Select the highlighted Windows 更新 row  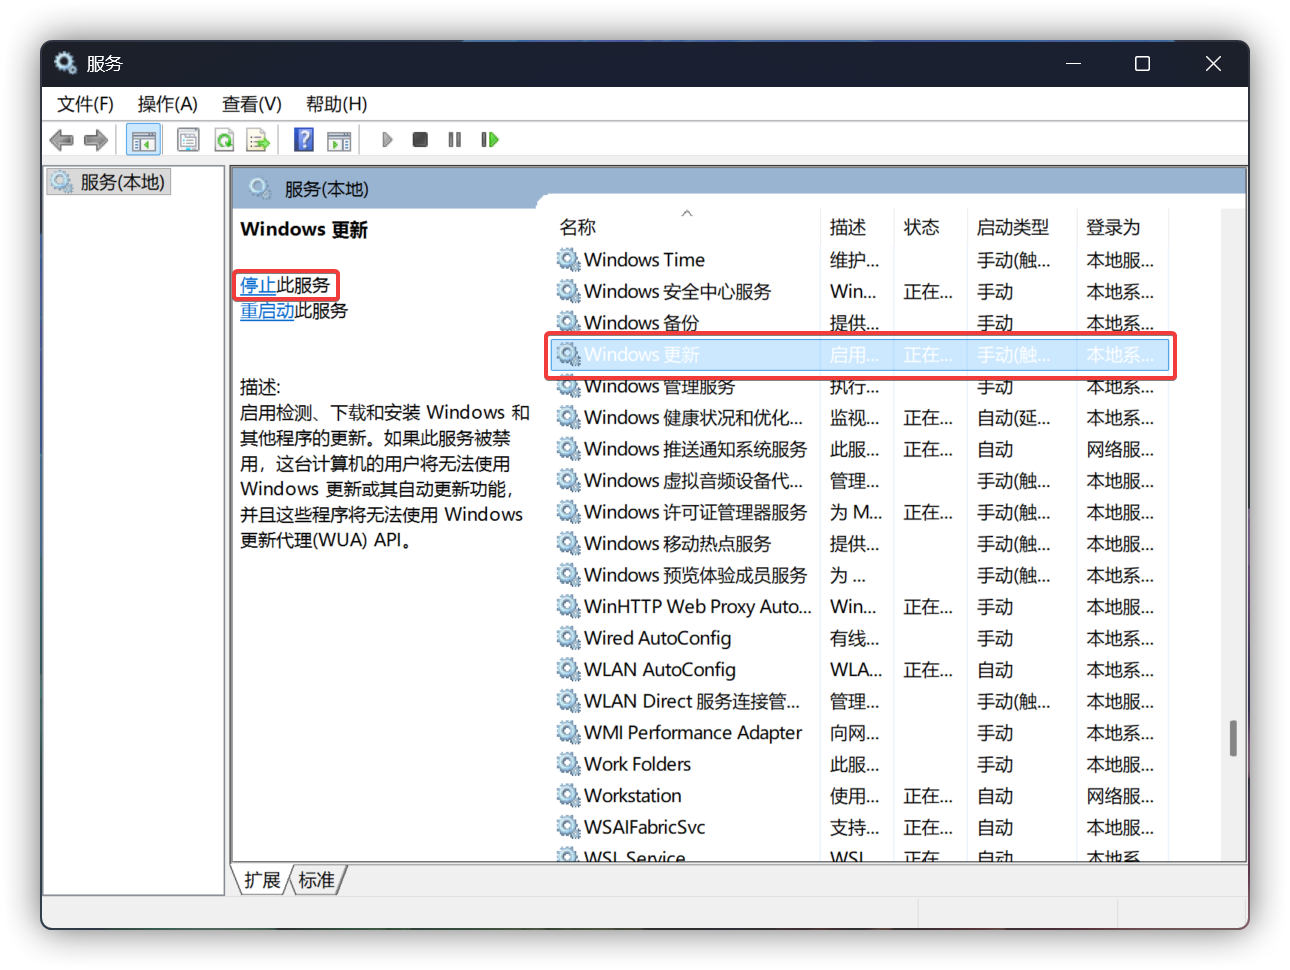click(860, 355)
